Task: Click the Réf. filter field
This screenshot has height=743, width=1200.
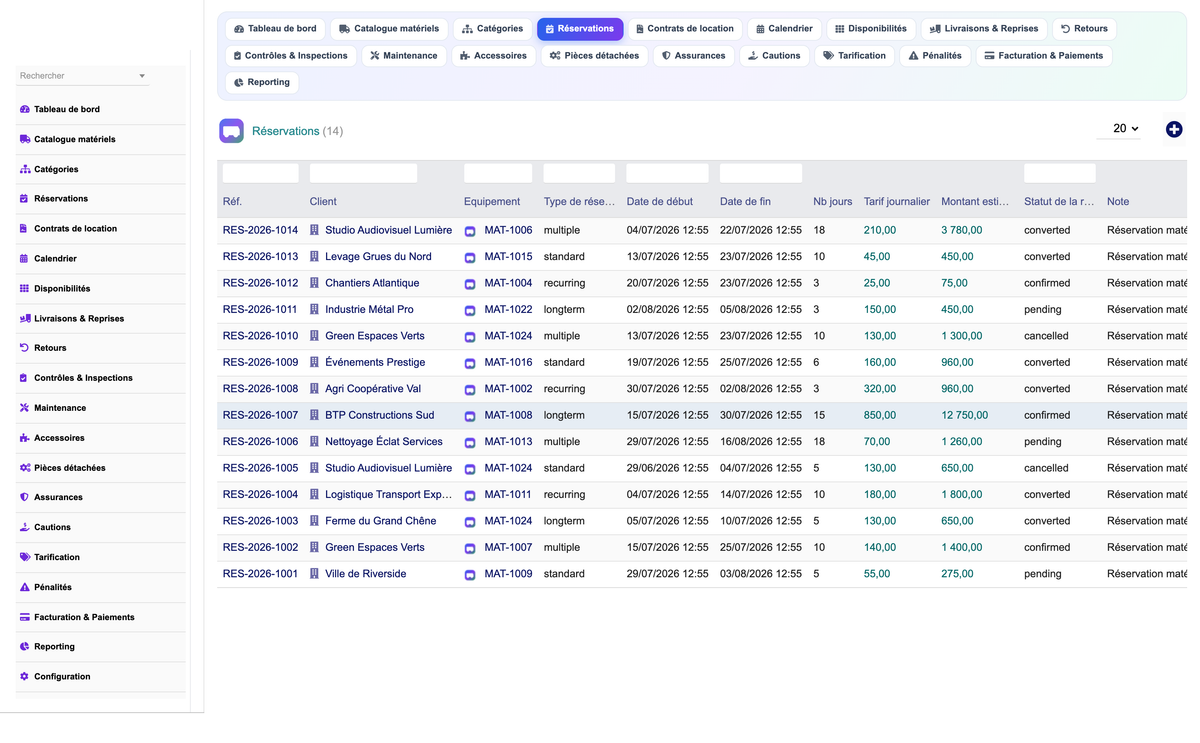Action: point(261,173)
